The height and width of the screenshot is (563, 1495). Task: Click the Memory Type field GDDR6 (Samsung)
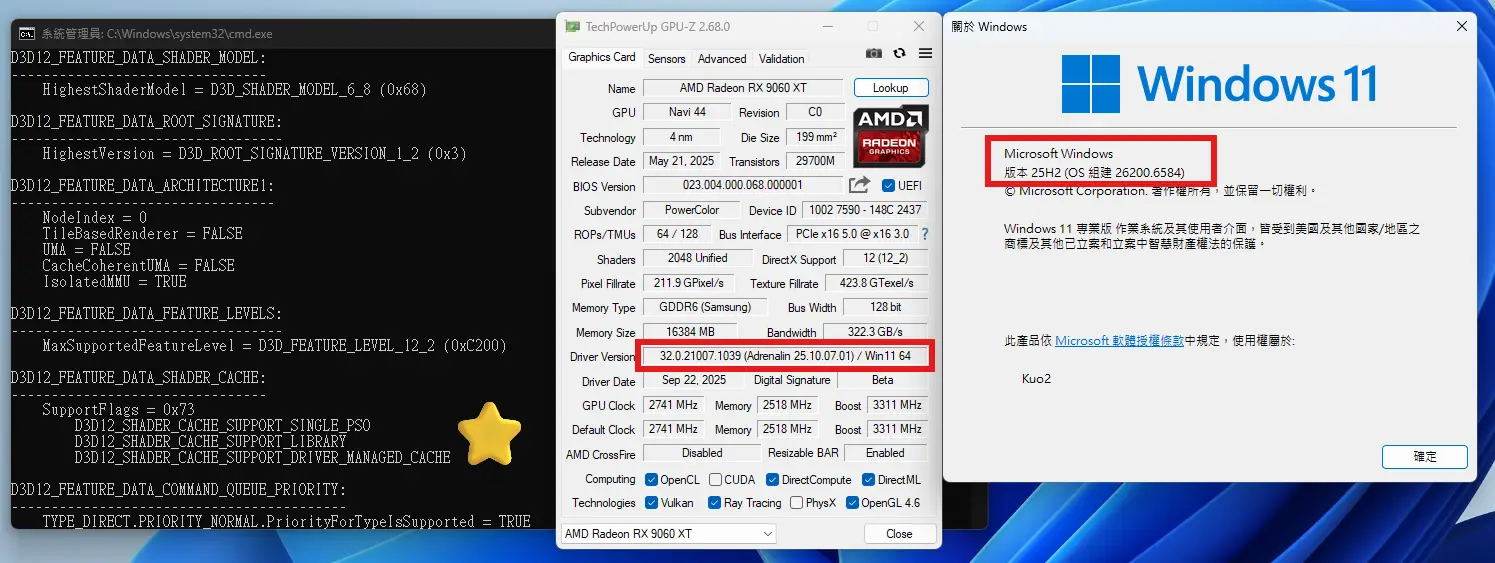704,307
